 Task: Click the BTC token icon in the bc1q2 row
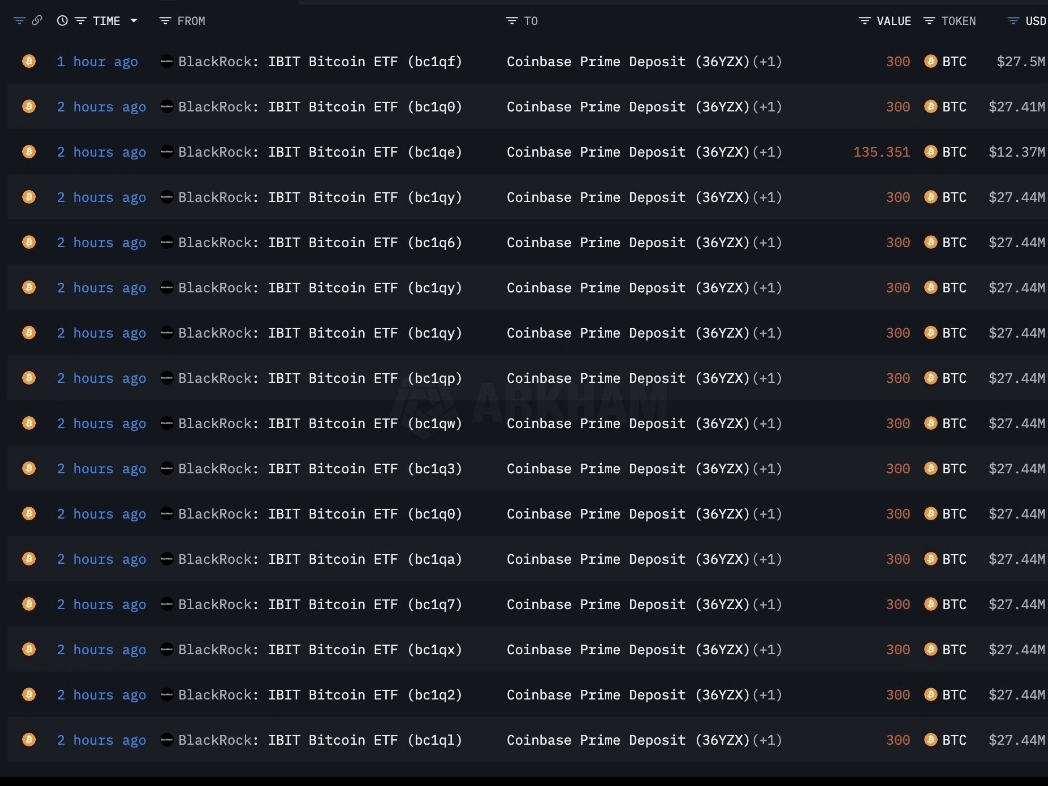[x=930, y=694]
